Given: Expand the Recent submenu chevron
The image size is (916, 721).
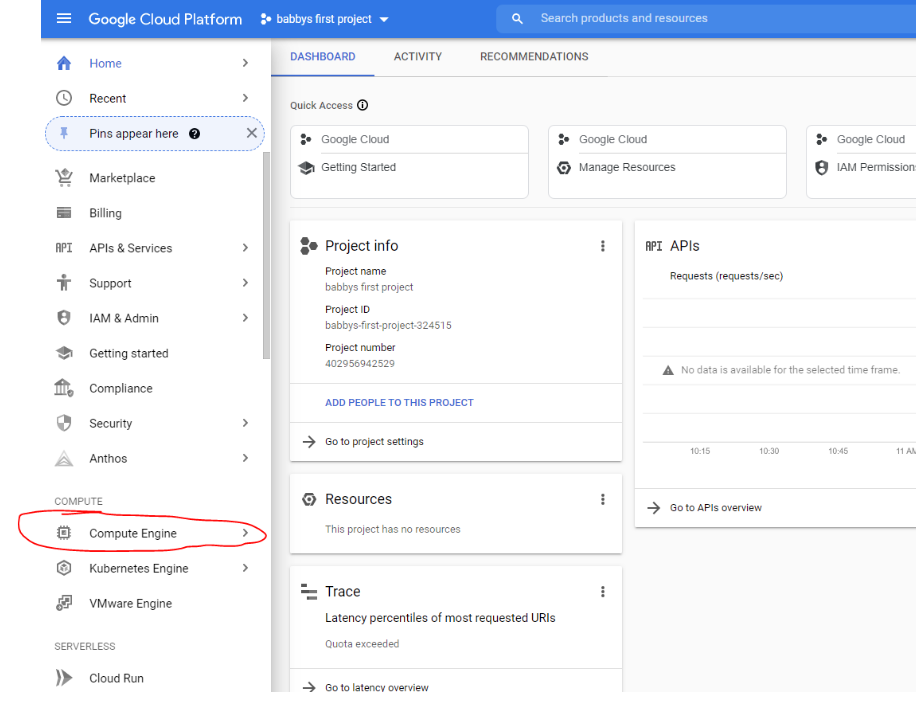Looking at the screenshot, I should (245, 98).
